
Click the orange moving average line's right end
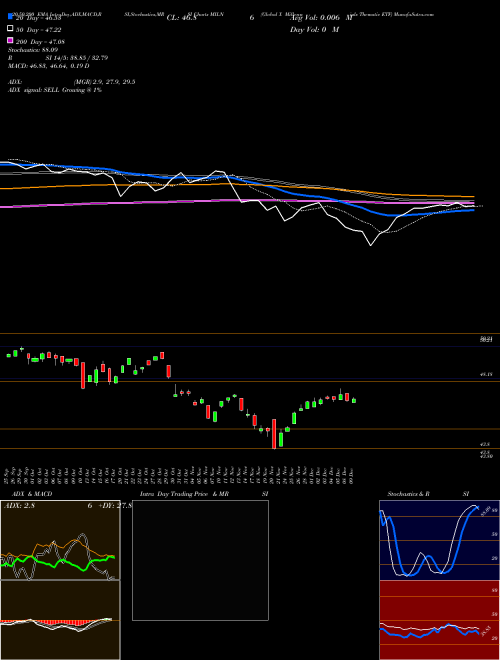coord(472,197)
